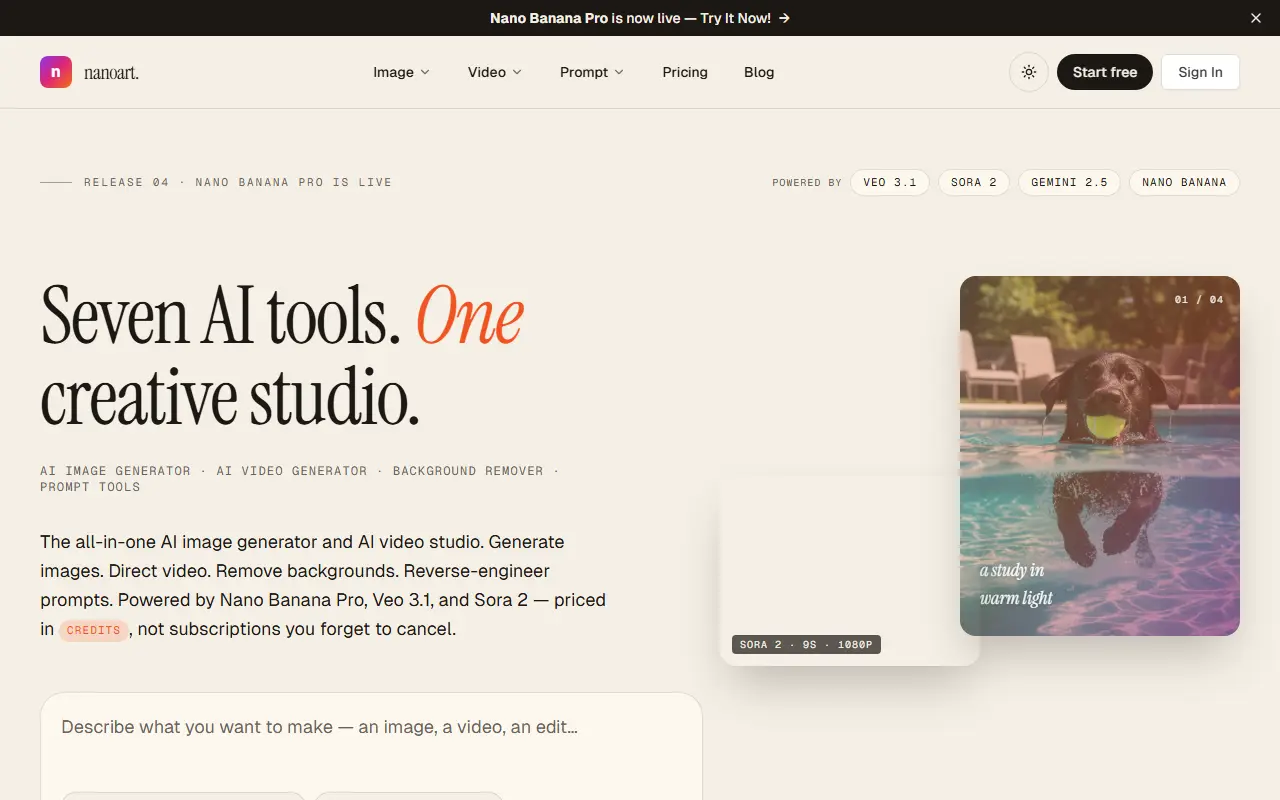Open the Pricing page
The width and height of the screenshot is (1280, 800).
tap(685, 72)
